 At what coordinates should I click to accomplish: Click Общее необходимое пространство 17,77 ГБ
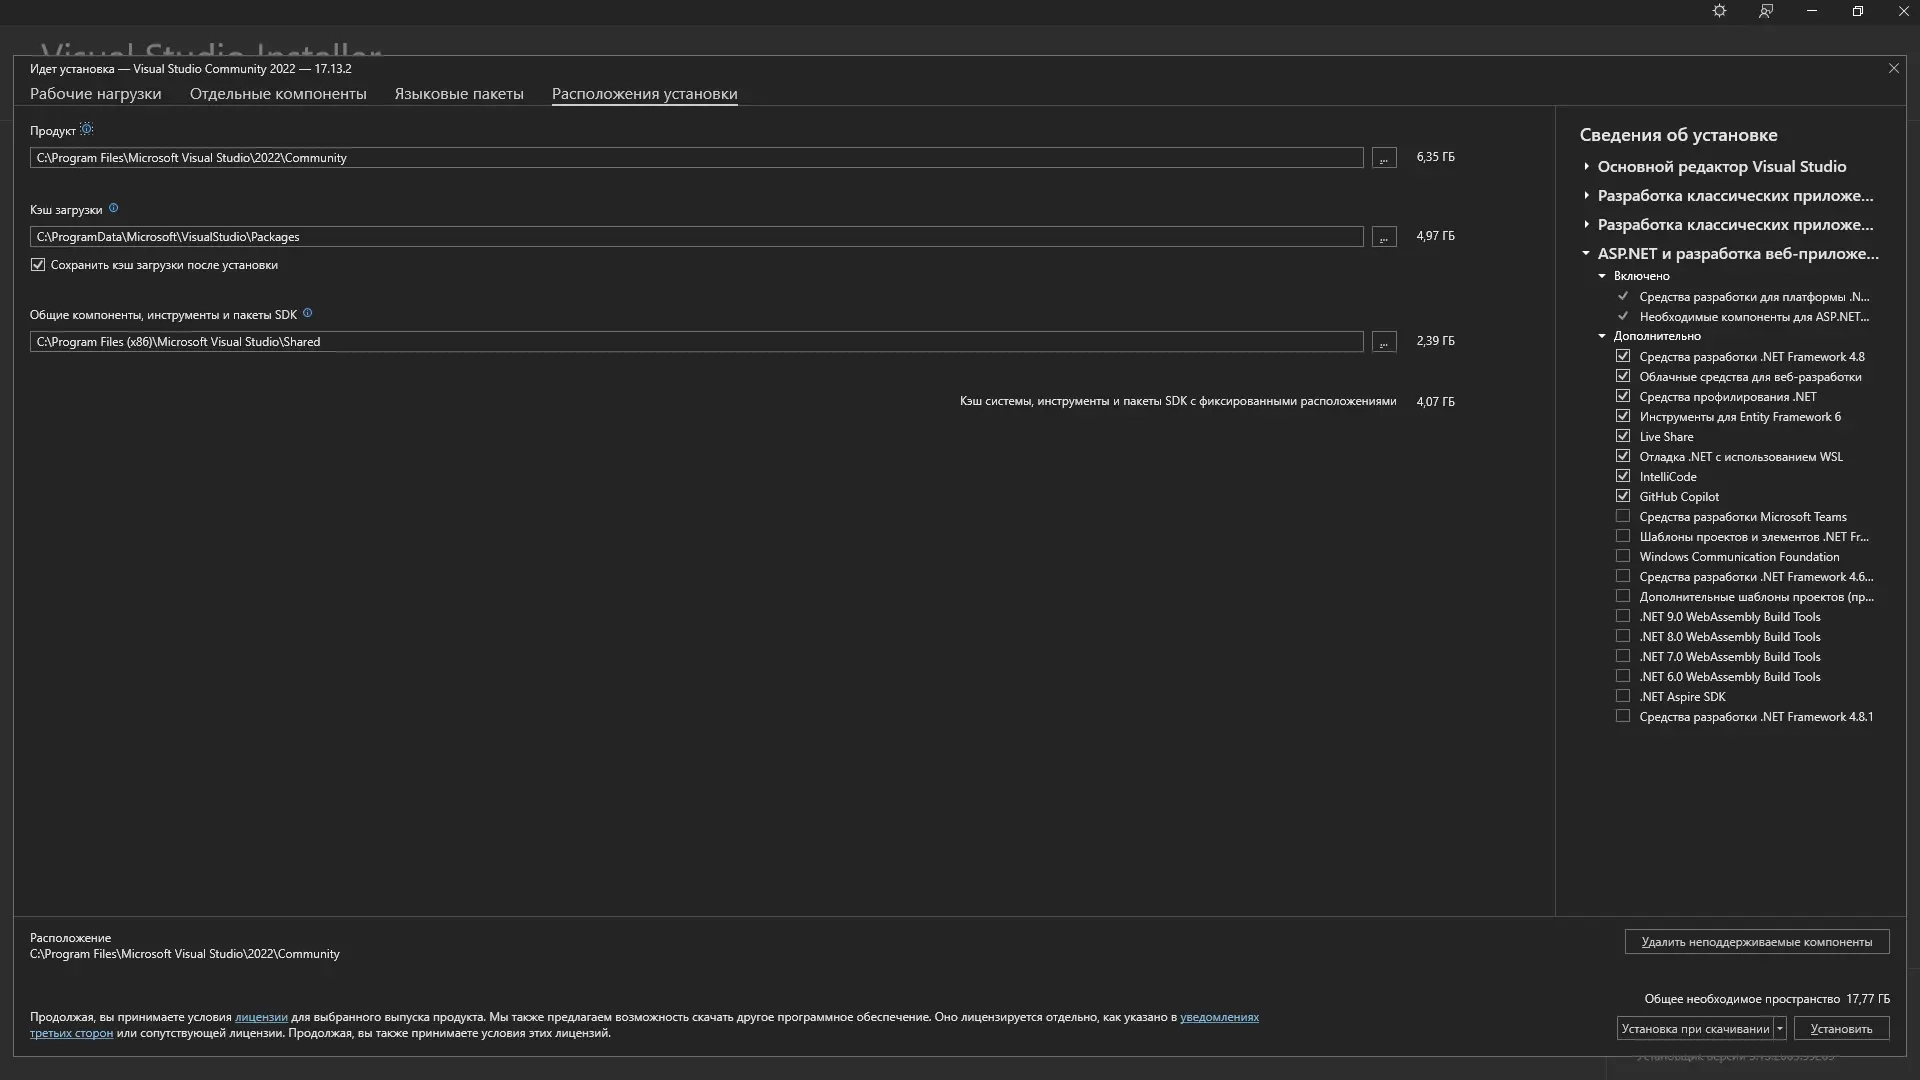point(1767,999)
